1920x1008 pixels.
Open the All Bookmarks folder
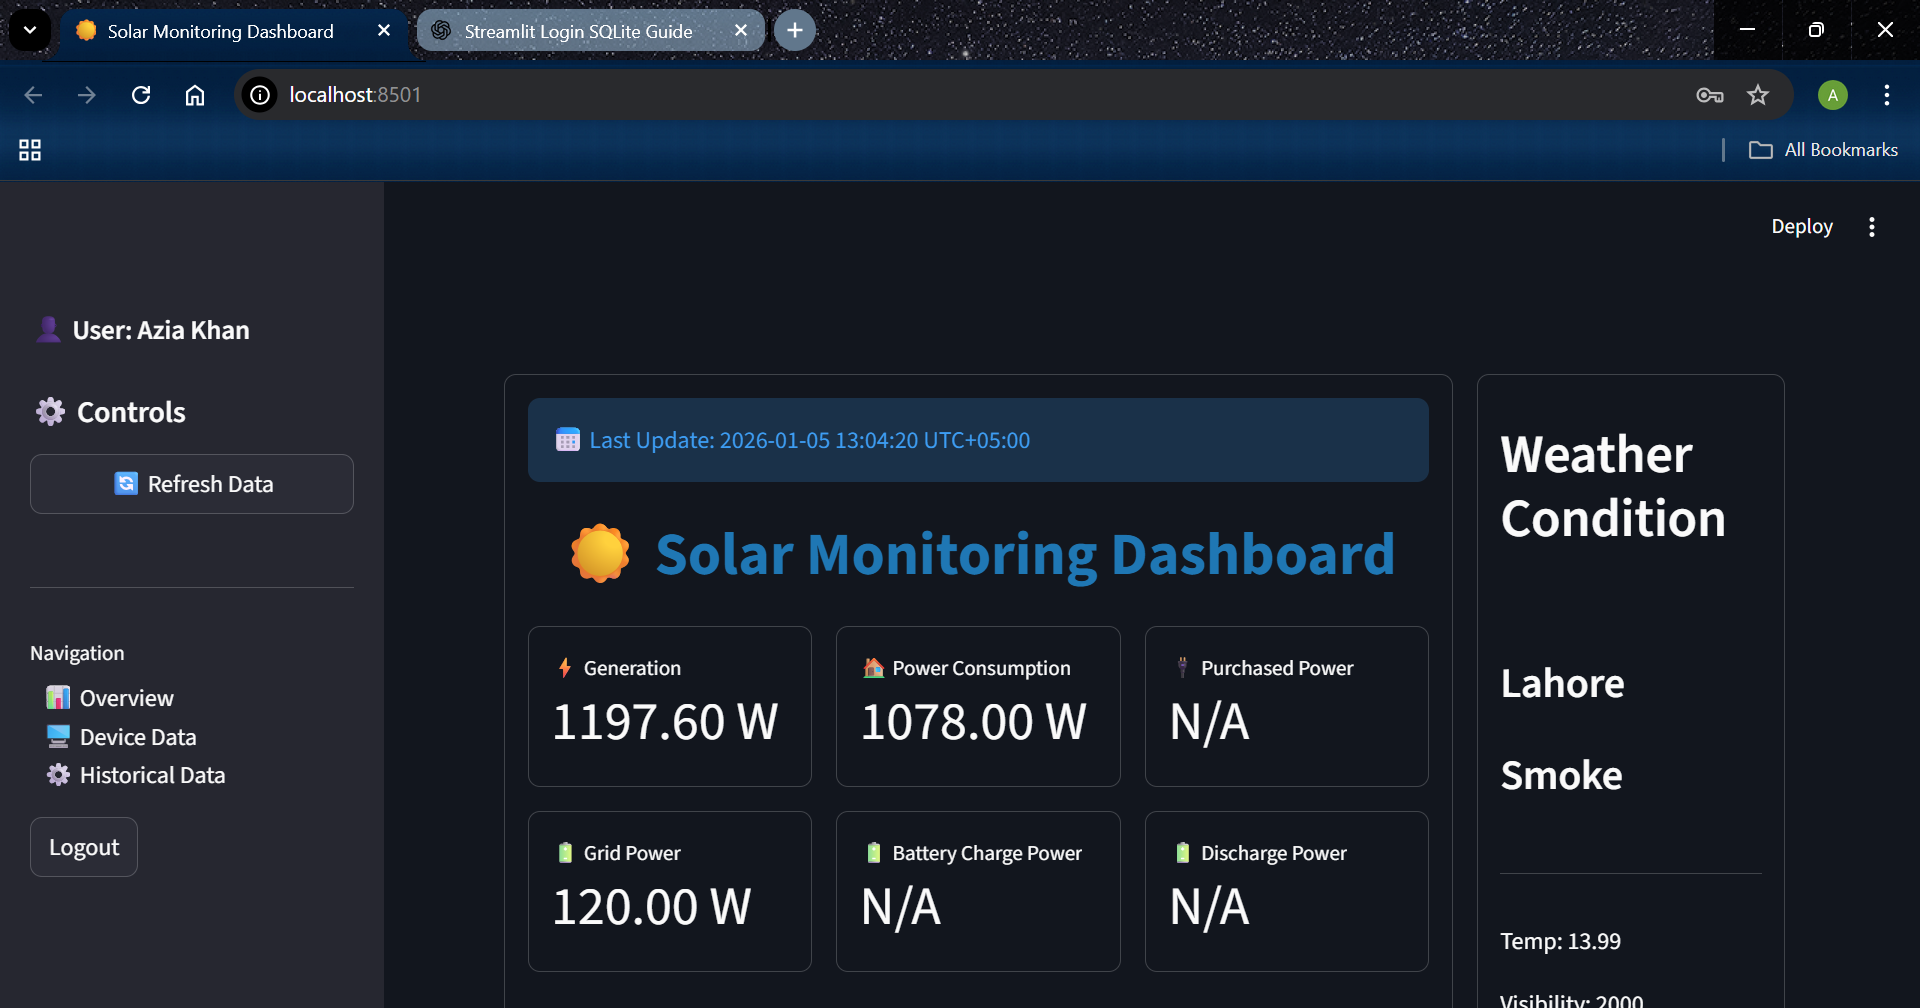coord(1823,150)
